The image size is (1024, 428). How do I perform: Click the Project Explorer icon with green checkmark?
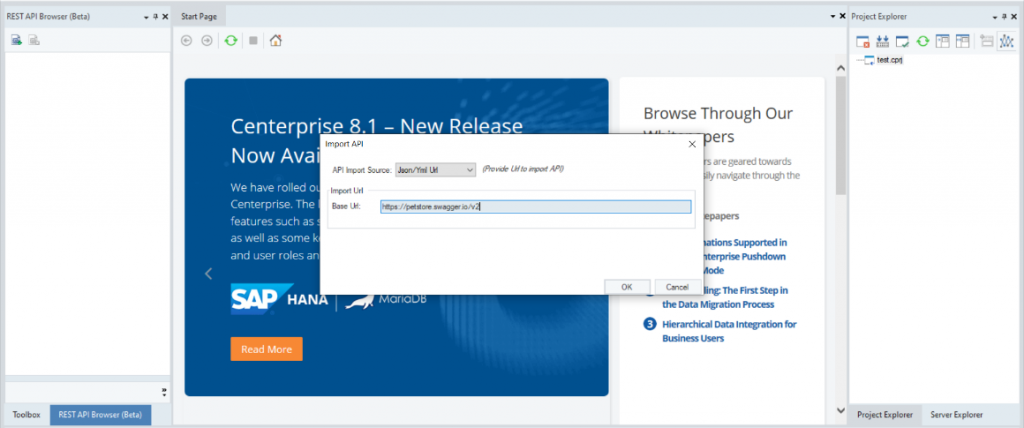pyautogui.click(x=903, y=41)
